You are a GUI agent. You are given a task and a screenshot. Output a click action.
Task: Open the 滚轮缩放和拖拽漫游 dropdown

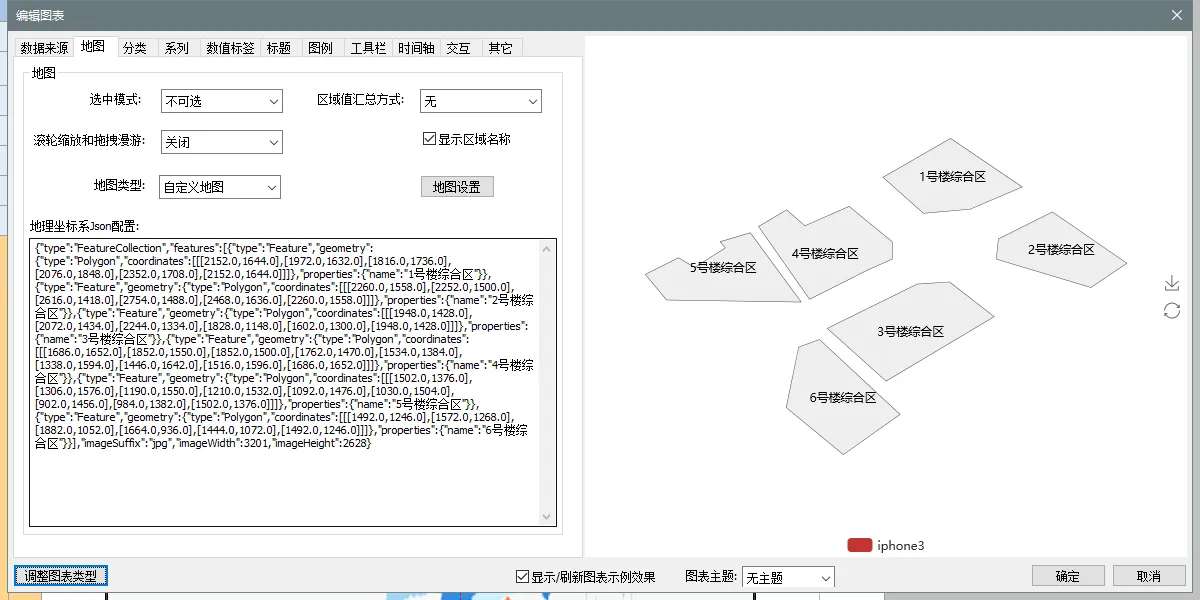point(221,142)
